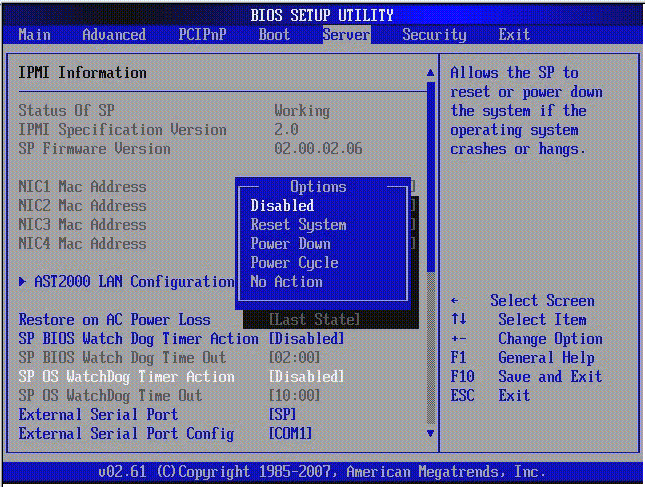Image resolution: width=645 pixels, height=487 pixels.
Task: Go to the Boot tab
Action: click(x=274, y=35)
